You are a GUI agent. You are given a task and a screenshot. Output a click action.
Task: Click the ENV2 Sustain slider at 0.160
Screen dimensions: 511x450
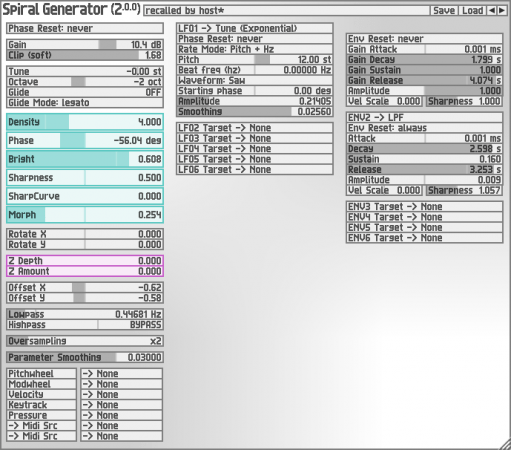click(425, 159)
